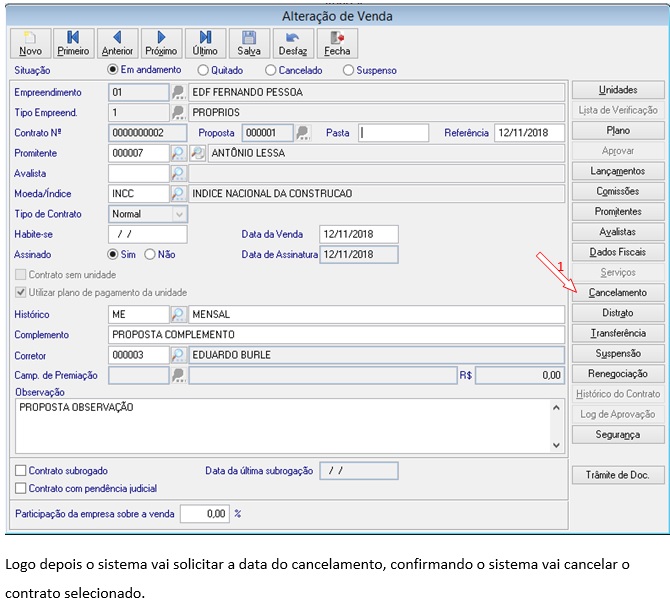The width and height of the screenshot is (670, 607).
Task: Click the Corretor search icon
Action: (x=178, y=355)
